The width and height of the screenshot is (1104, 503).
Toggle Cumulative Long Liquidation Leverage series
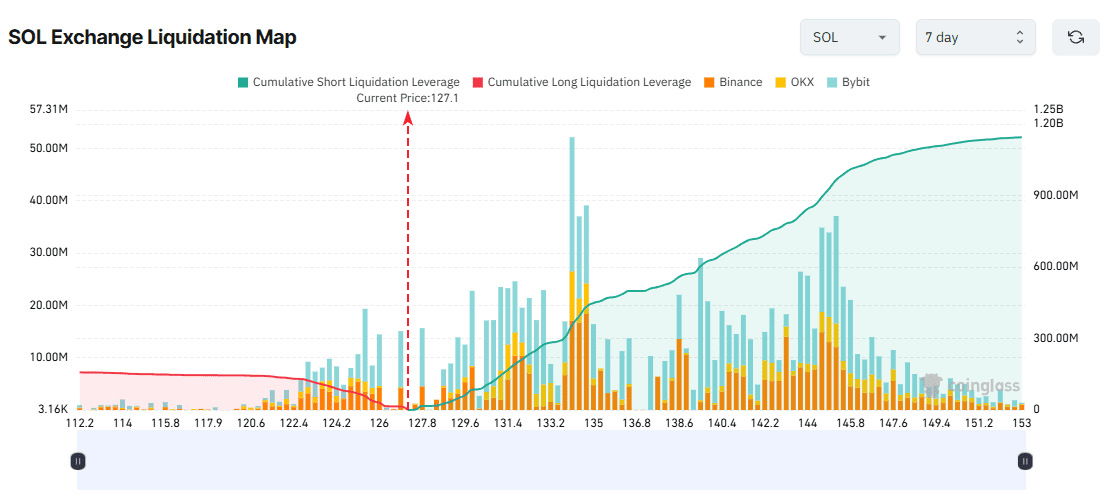click(580, 82)
